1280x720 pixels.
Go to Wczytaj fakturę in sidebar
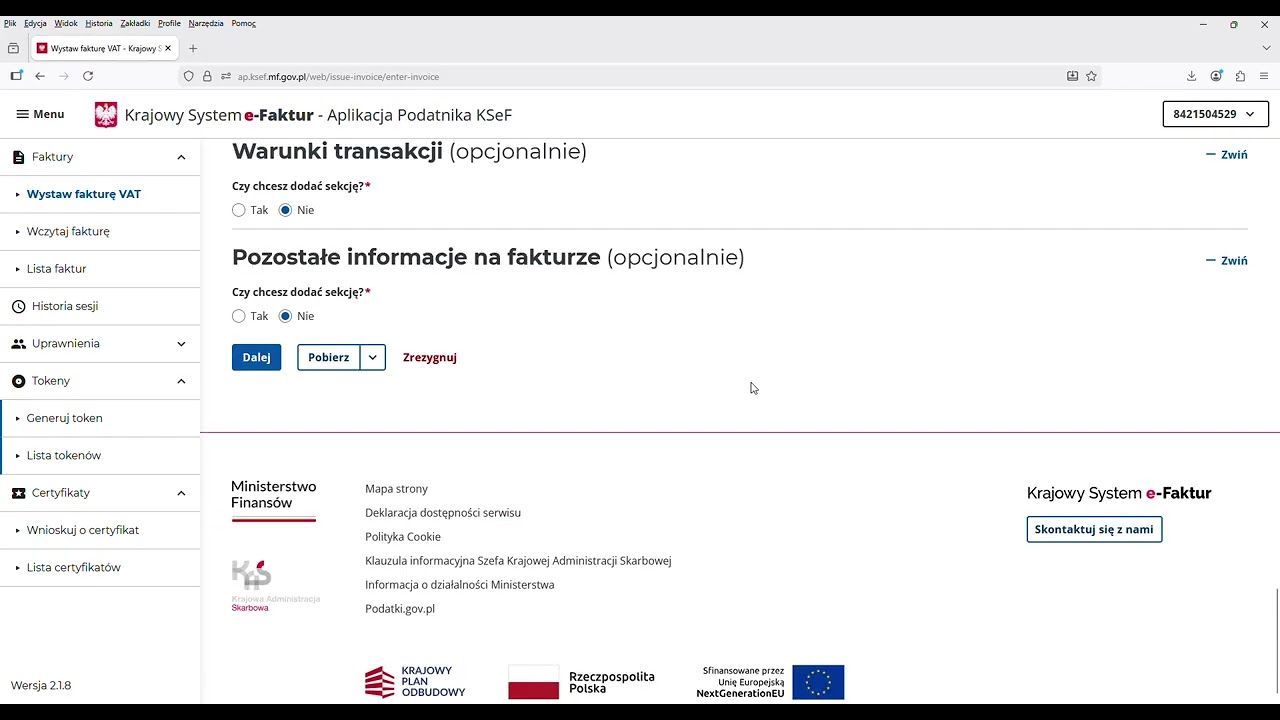coord(68,231)
